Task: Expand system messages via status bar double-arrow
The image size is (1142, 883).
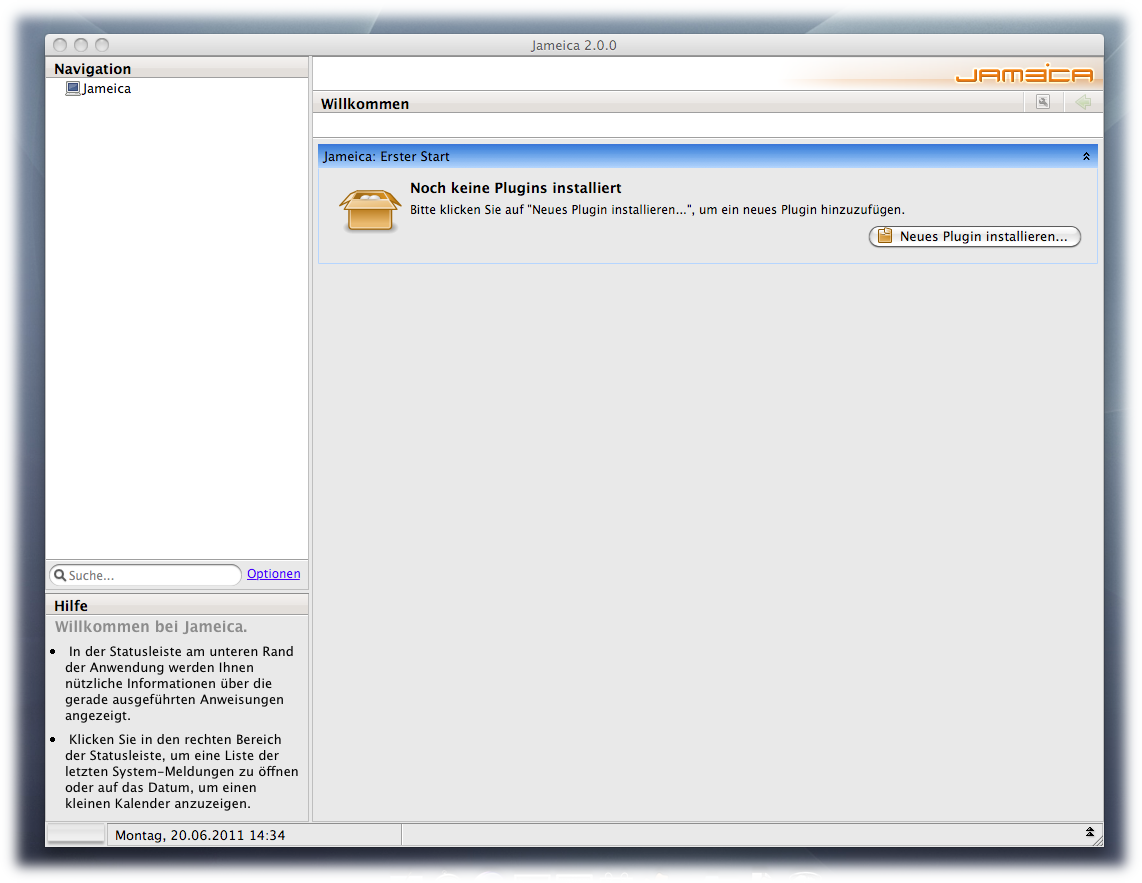Action: tap(1090, 832)
